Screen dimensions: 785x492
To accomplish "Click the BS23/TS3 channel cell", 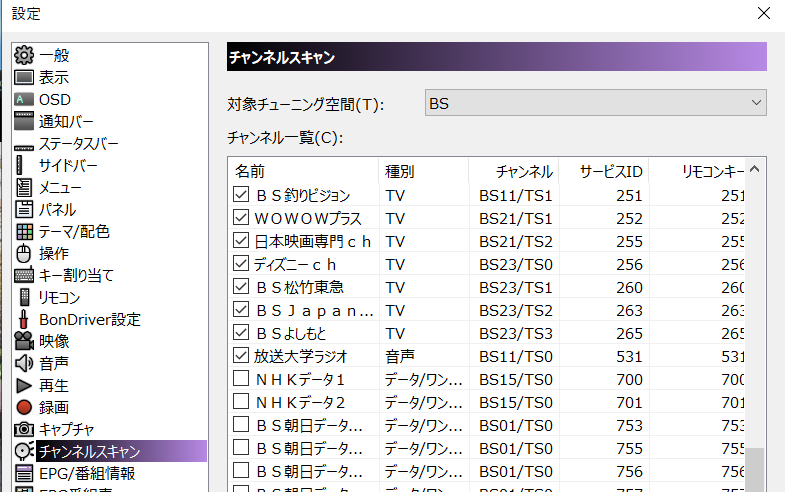I will click(x=516, y=334).
